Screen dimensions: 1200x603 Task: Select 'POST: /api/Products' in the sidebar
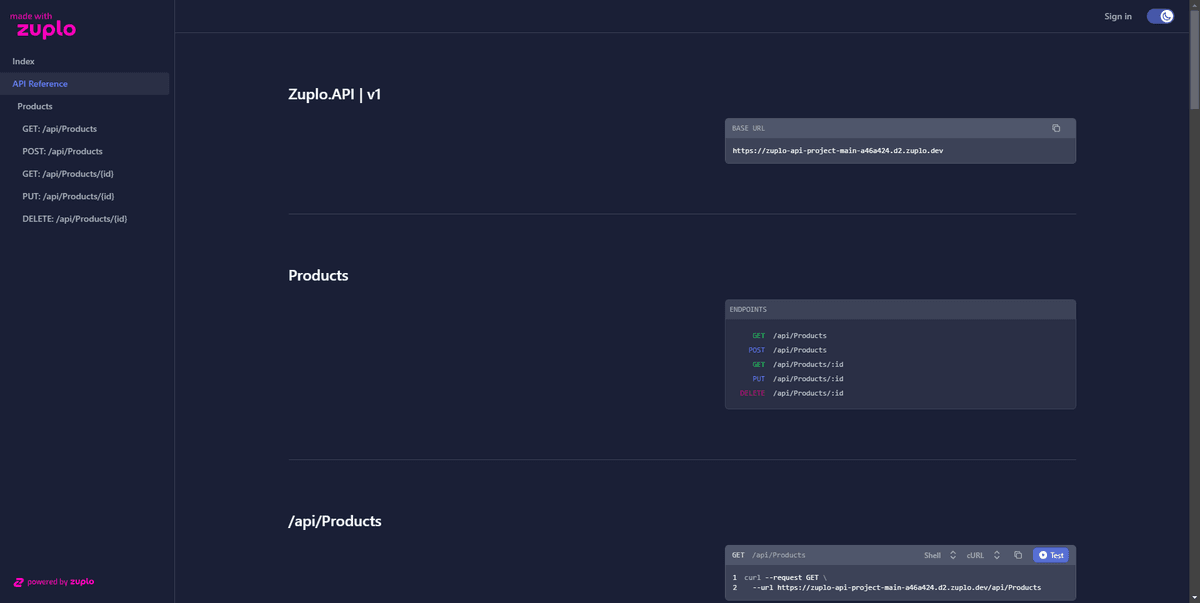click(64, 151)
